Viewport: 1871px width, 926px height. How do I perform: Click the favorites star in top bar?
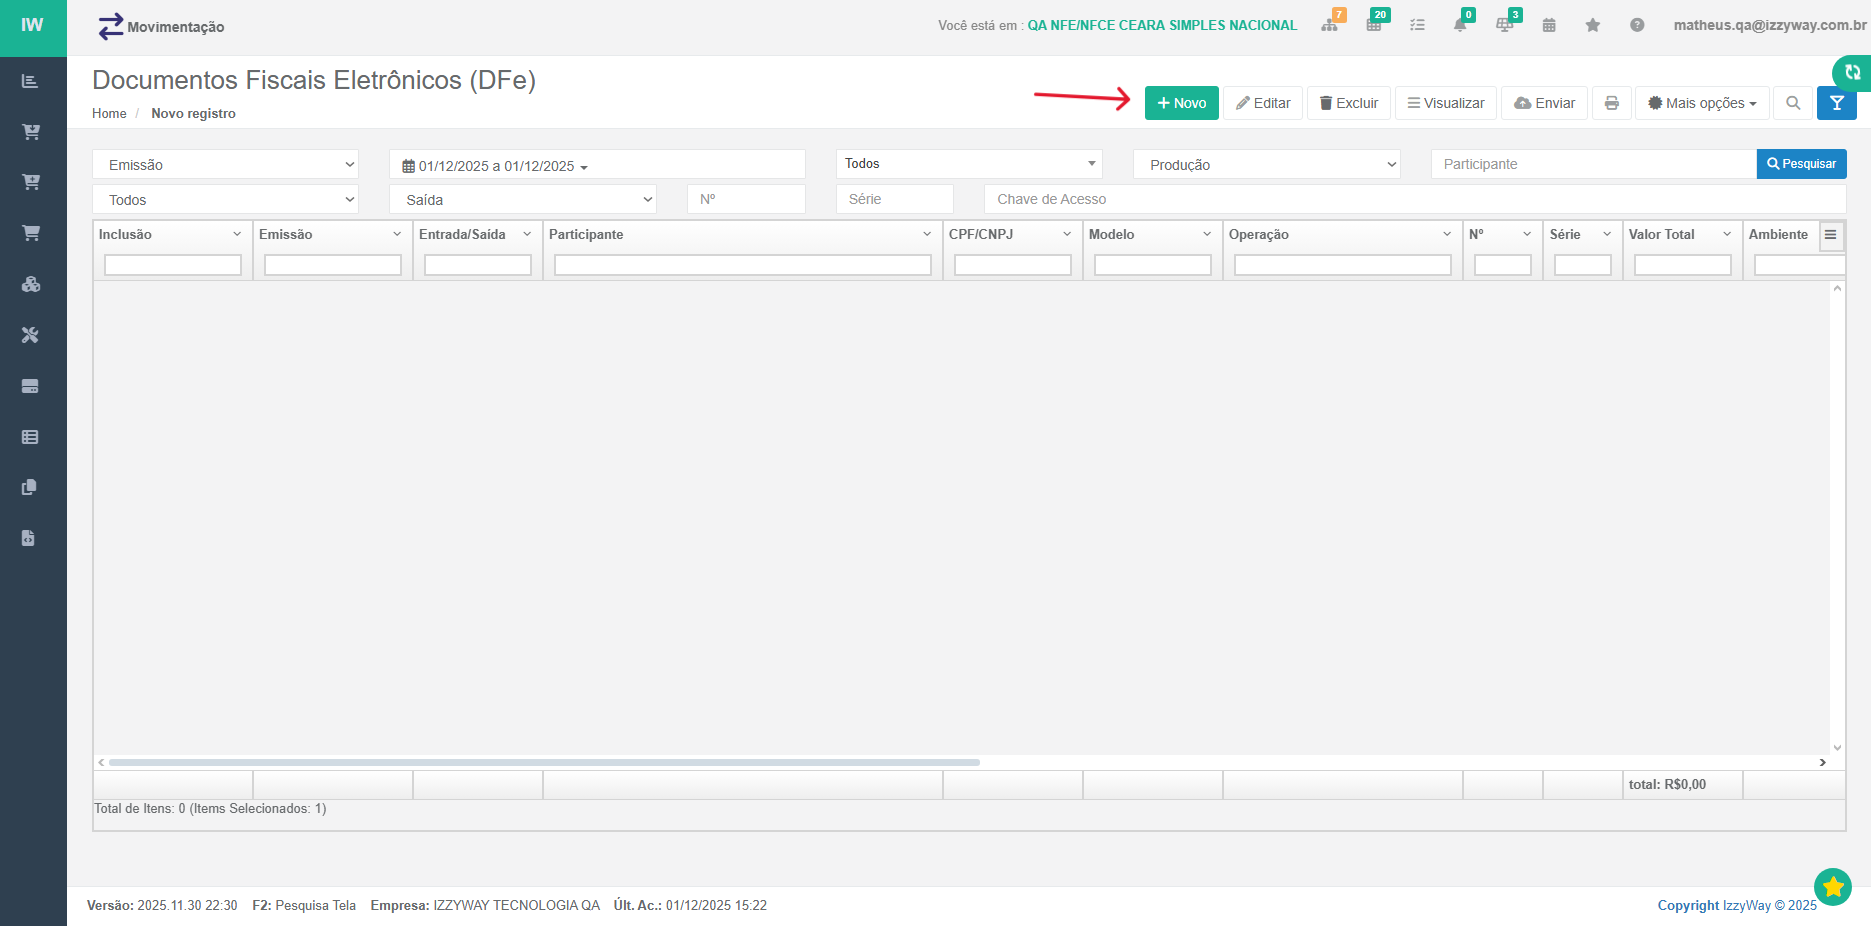(x=1592, y=25)
